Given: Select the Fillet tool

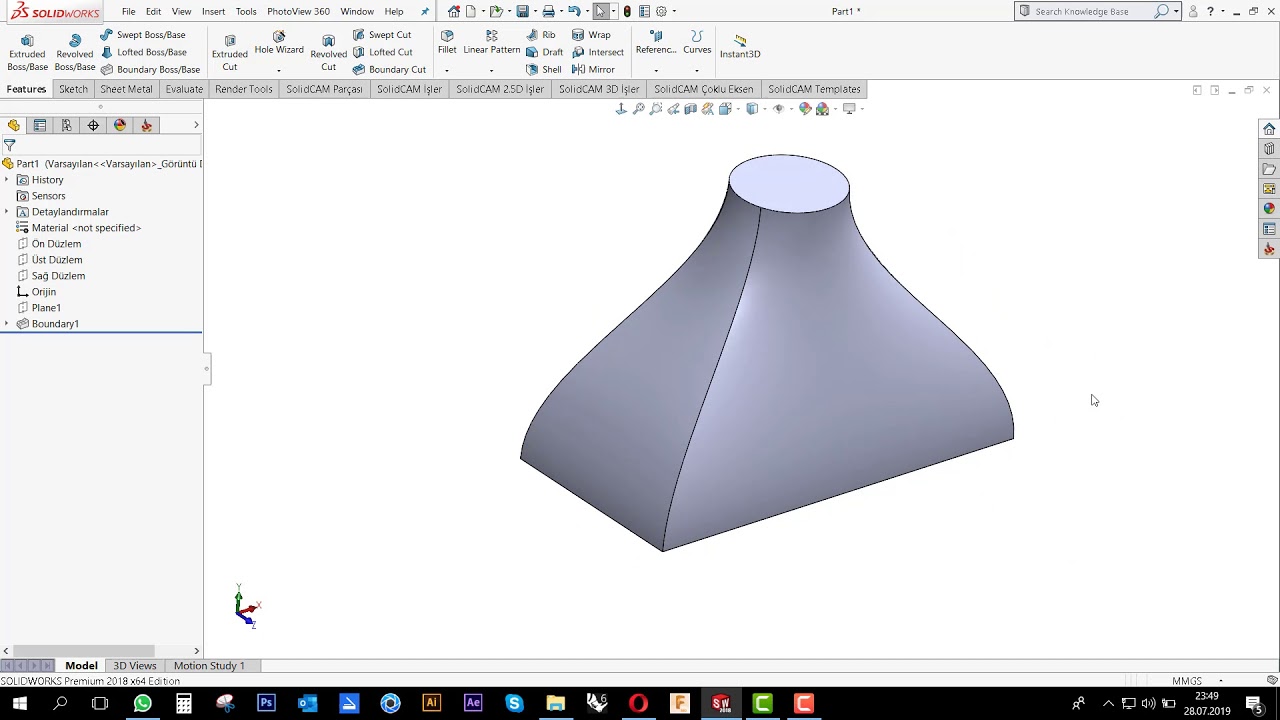Looking at the screenshot, I should click(447, 42).
